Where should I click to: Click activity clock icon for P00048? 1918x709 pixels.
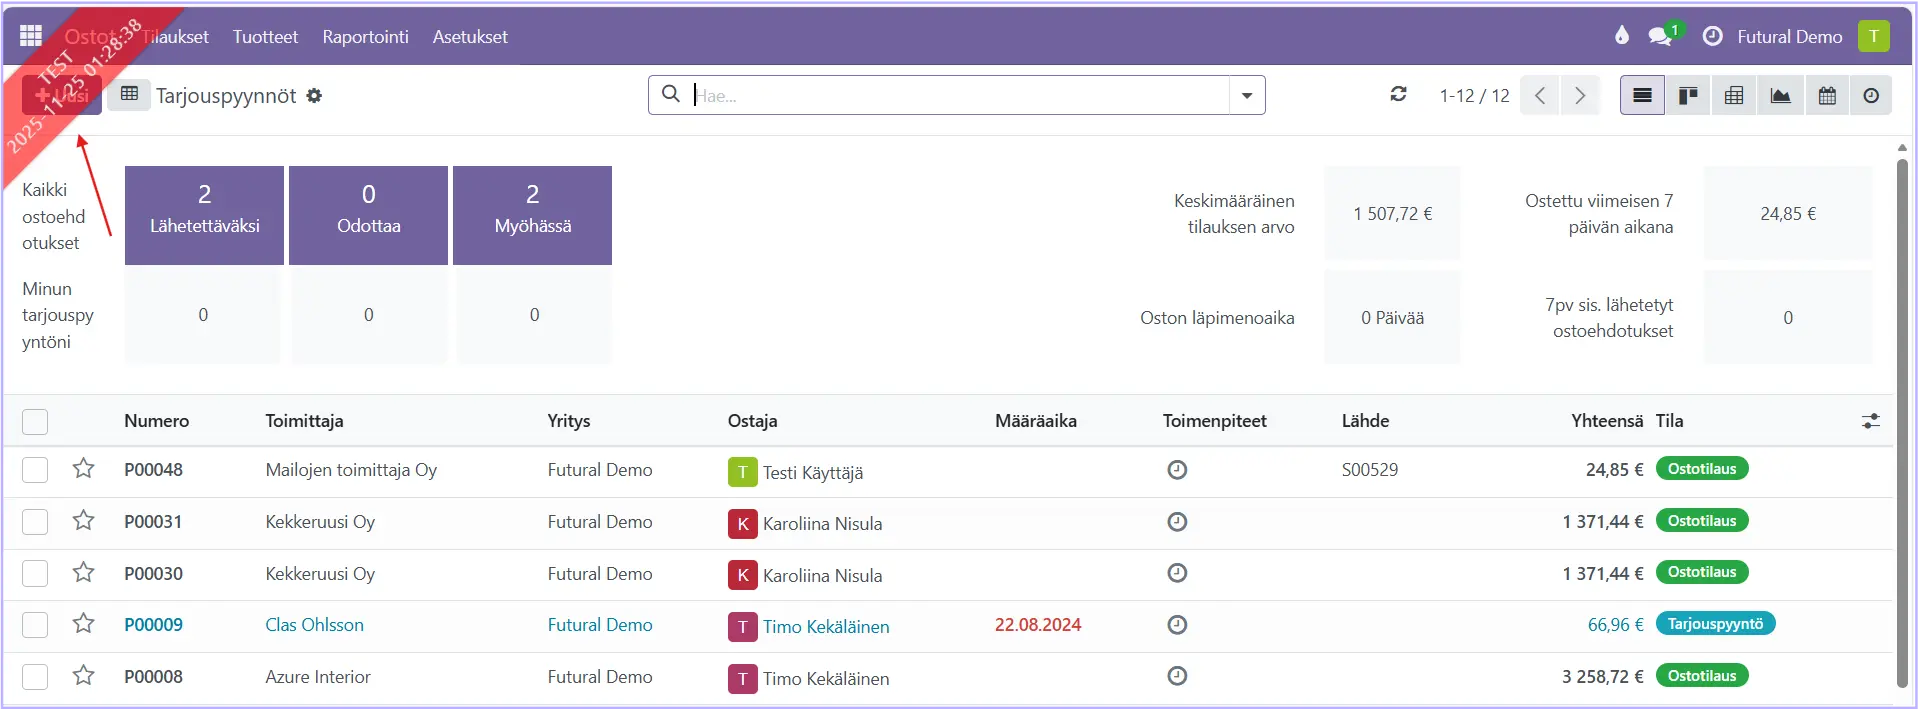(1177, 470)
